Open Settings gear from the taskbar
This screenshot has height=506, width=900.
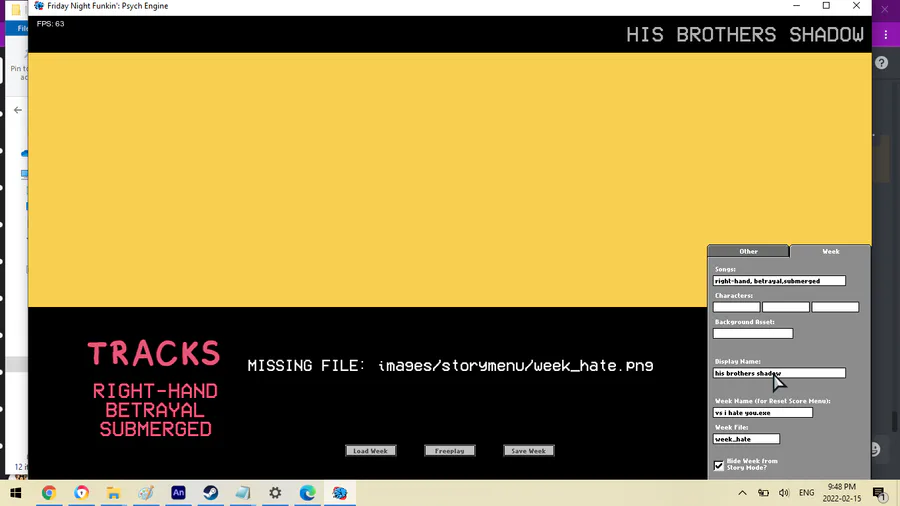click(x=276, y=493)
